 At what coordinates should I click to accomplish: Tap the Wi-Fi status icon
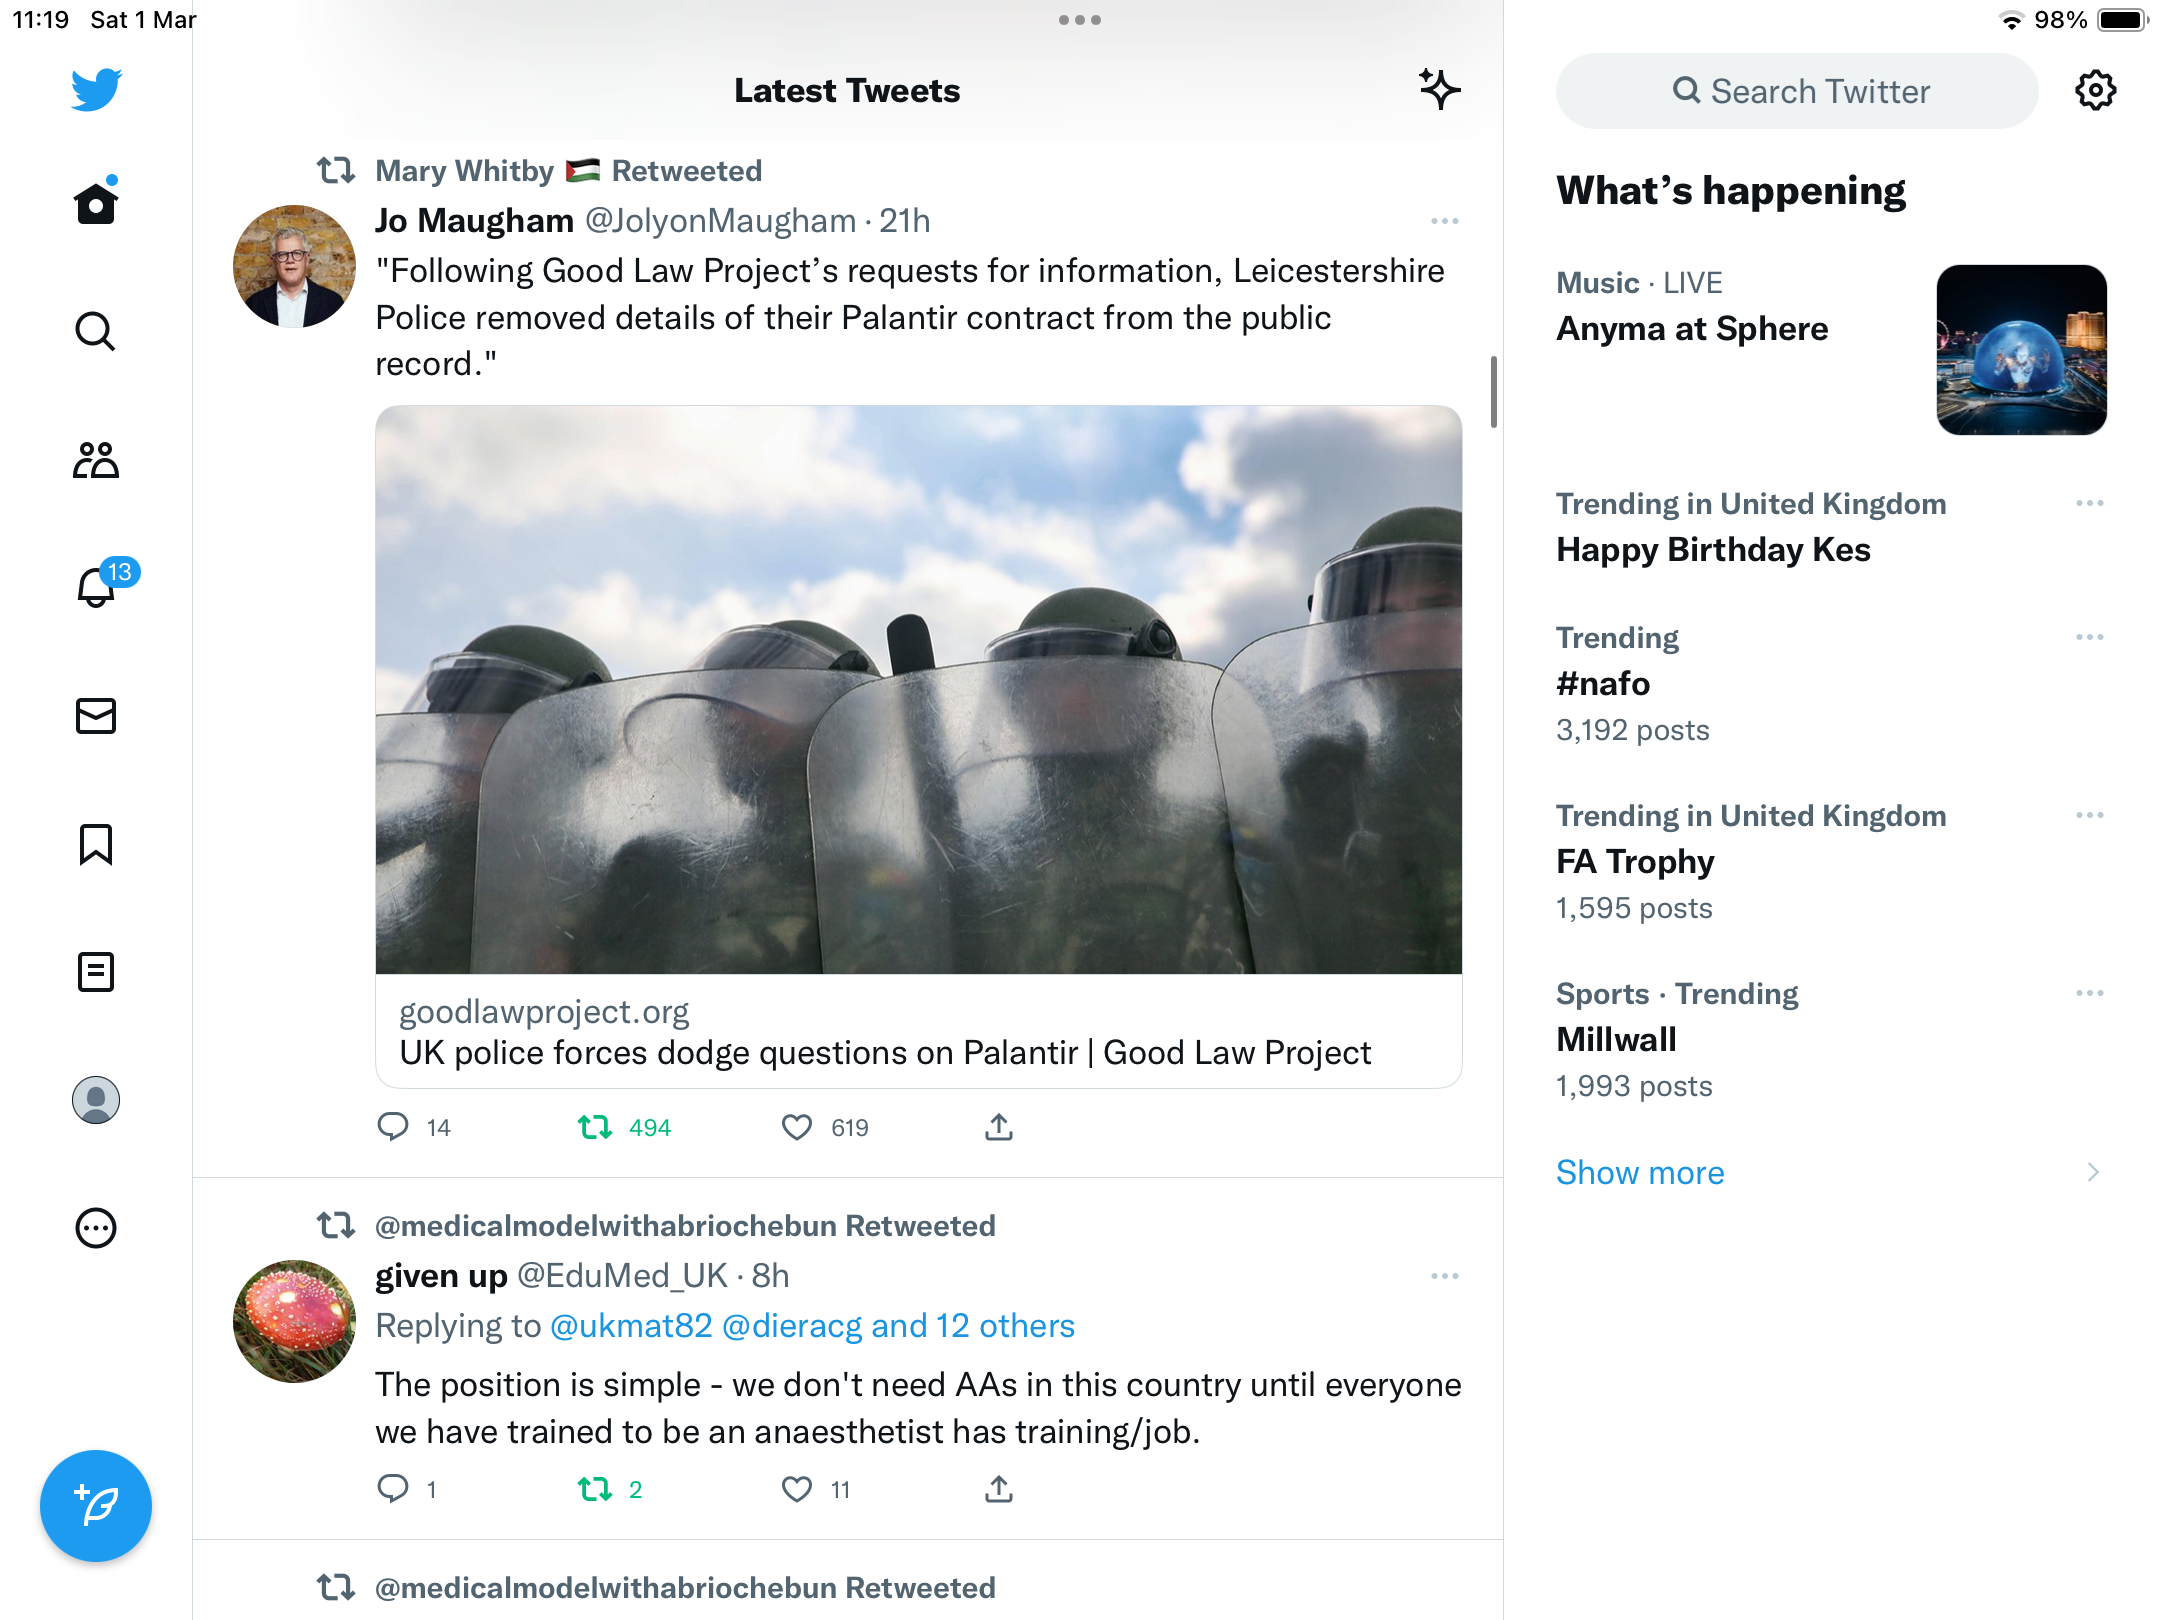(2011, 20)
